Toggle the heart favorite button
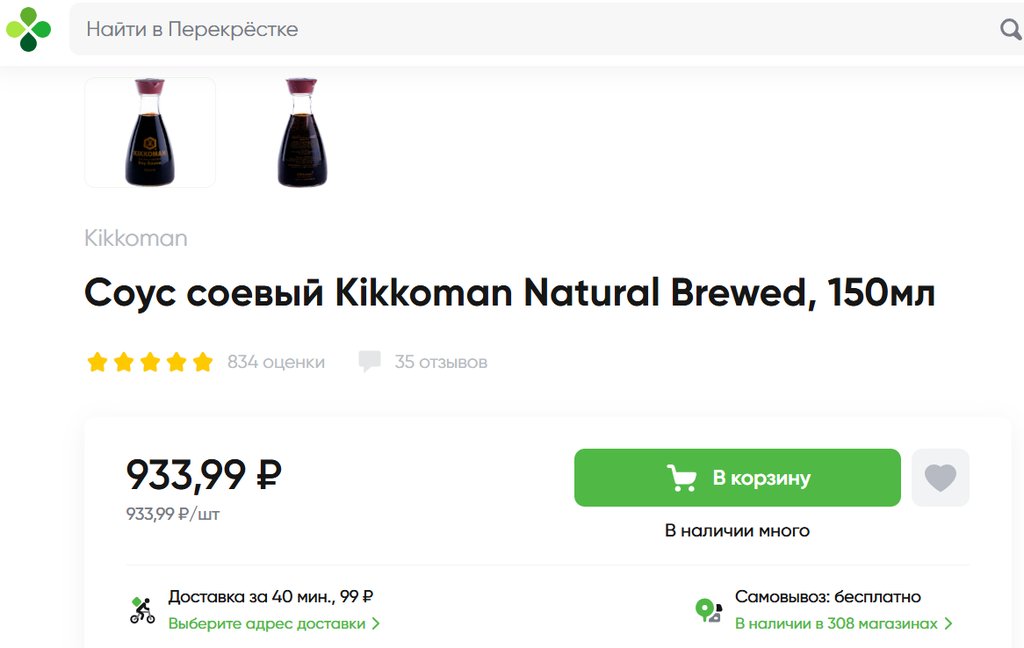Viewport: 1024px width, 648px height. [x=940, y=478]
